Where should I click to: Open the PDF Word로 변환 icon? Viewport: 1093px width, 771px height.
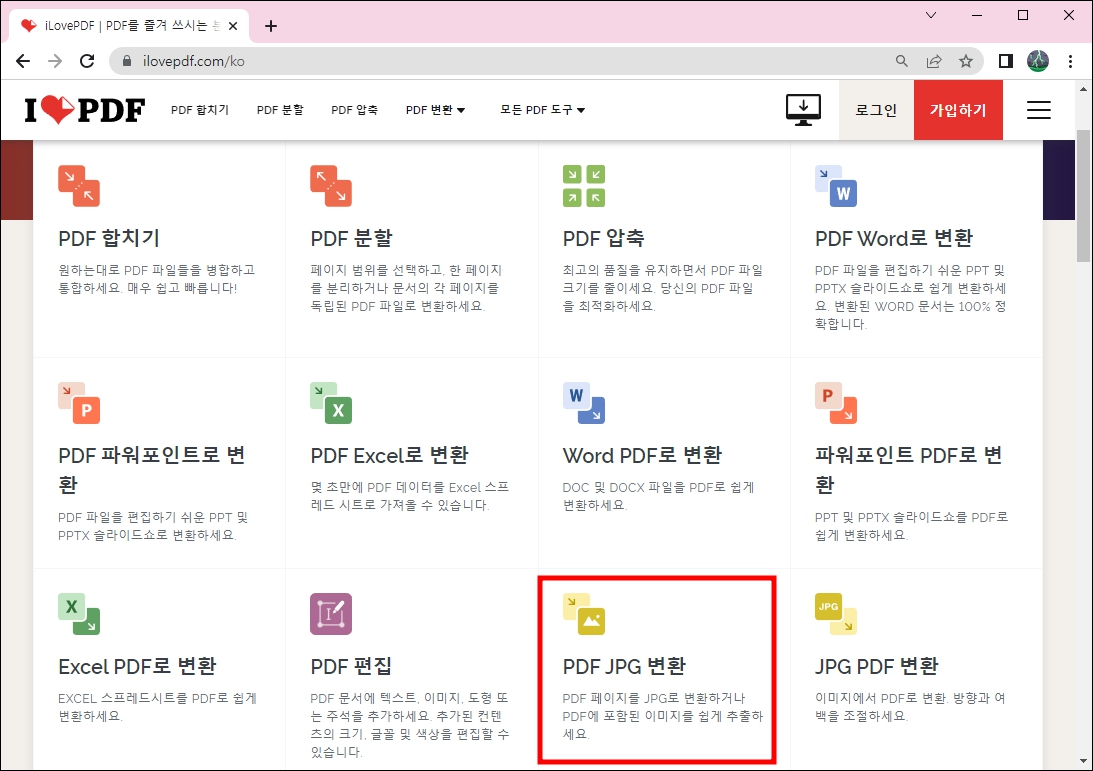point(836,186)
